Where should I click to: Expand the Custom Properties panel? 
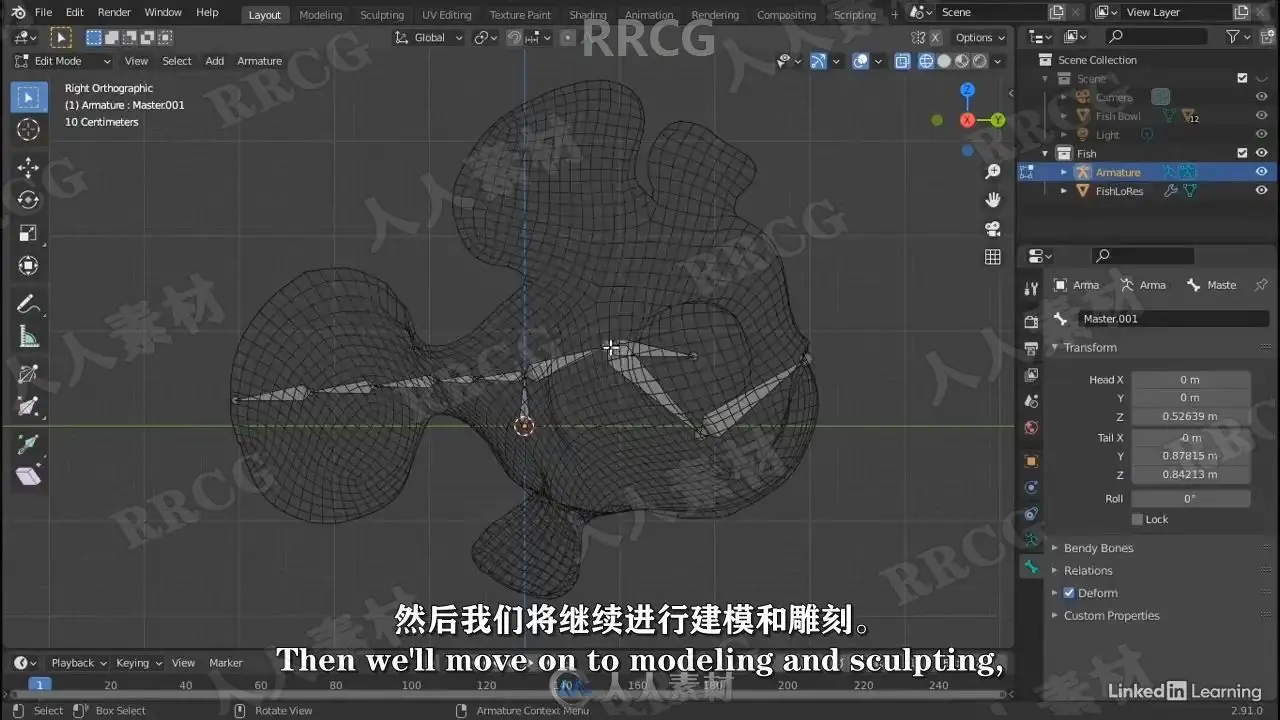tap(1111, 616)
